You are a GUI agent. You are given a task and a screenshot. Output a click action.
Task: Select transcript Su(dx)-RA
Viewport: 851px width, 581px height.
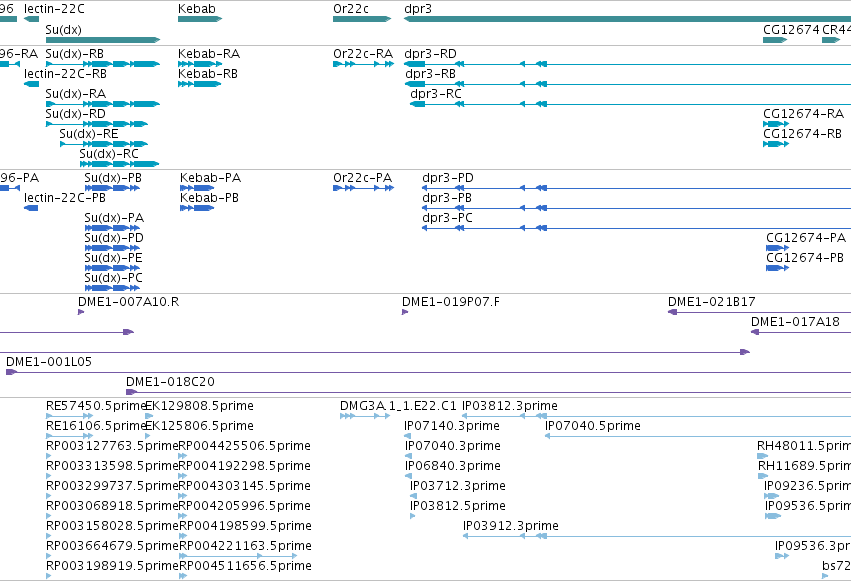click(103, 104)
